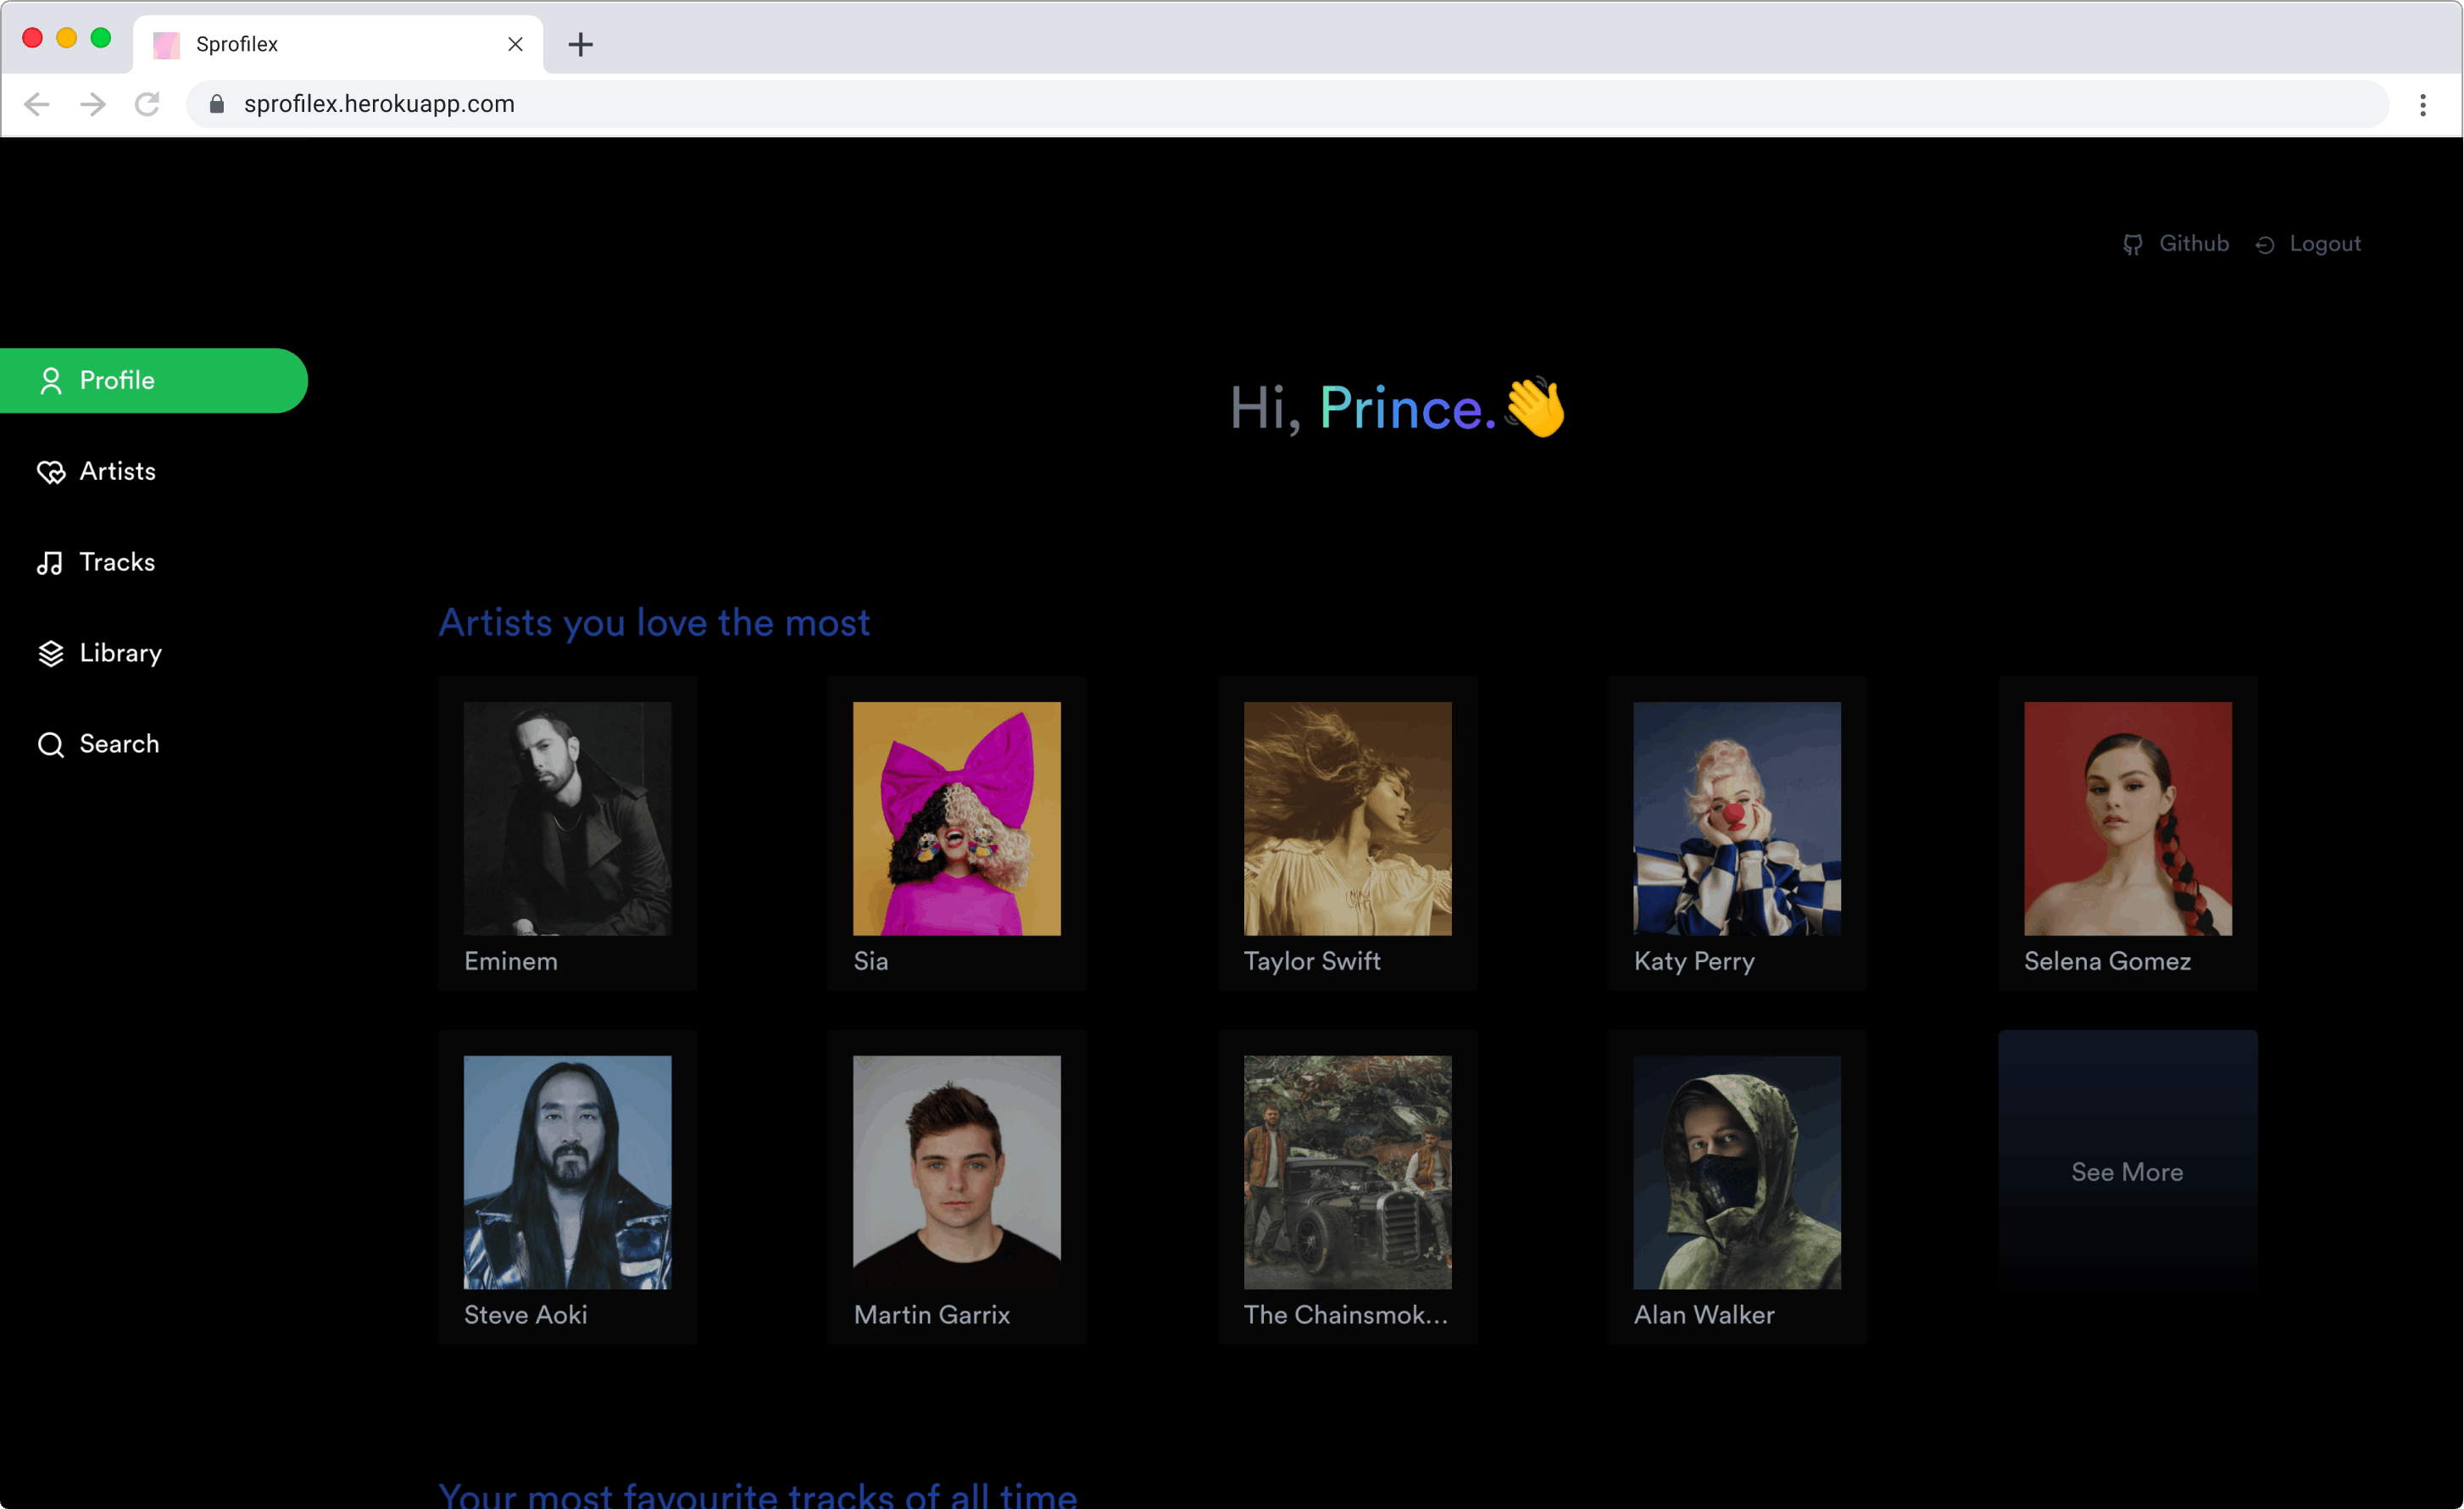Focus the sprofilex.herokuapp.com address bar
Screen dimensions: 2464x1509
click(1288, 104)
